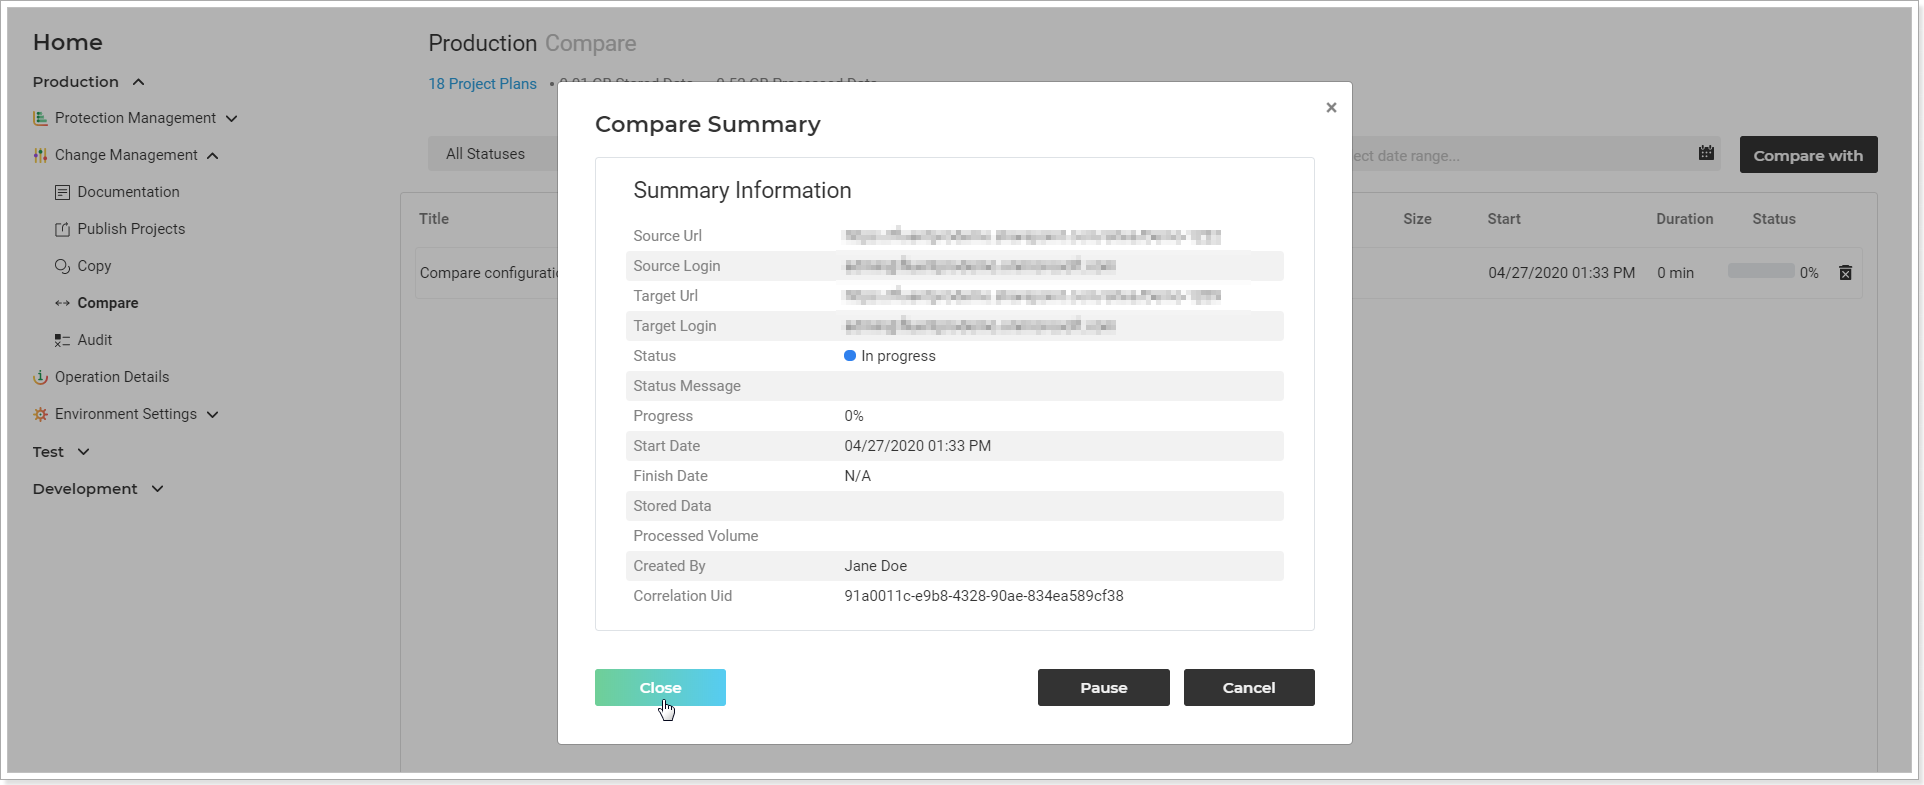Click the Development section label
Viewport: 1924px width, 785px height.
pyautogui.click(x=85, y=489)
